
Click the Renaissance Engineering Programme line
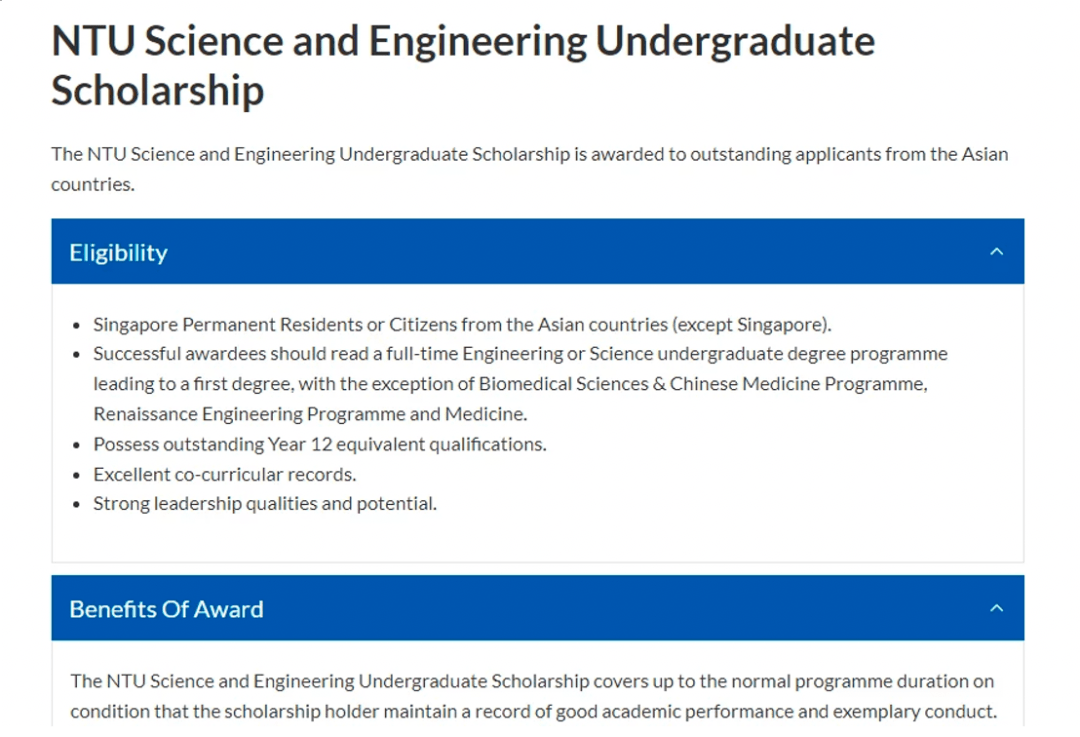pos(310,414)
